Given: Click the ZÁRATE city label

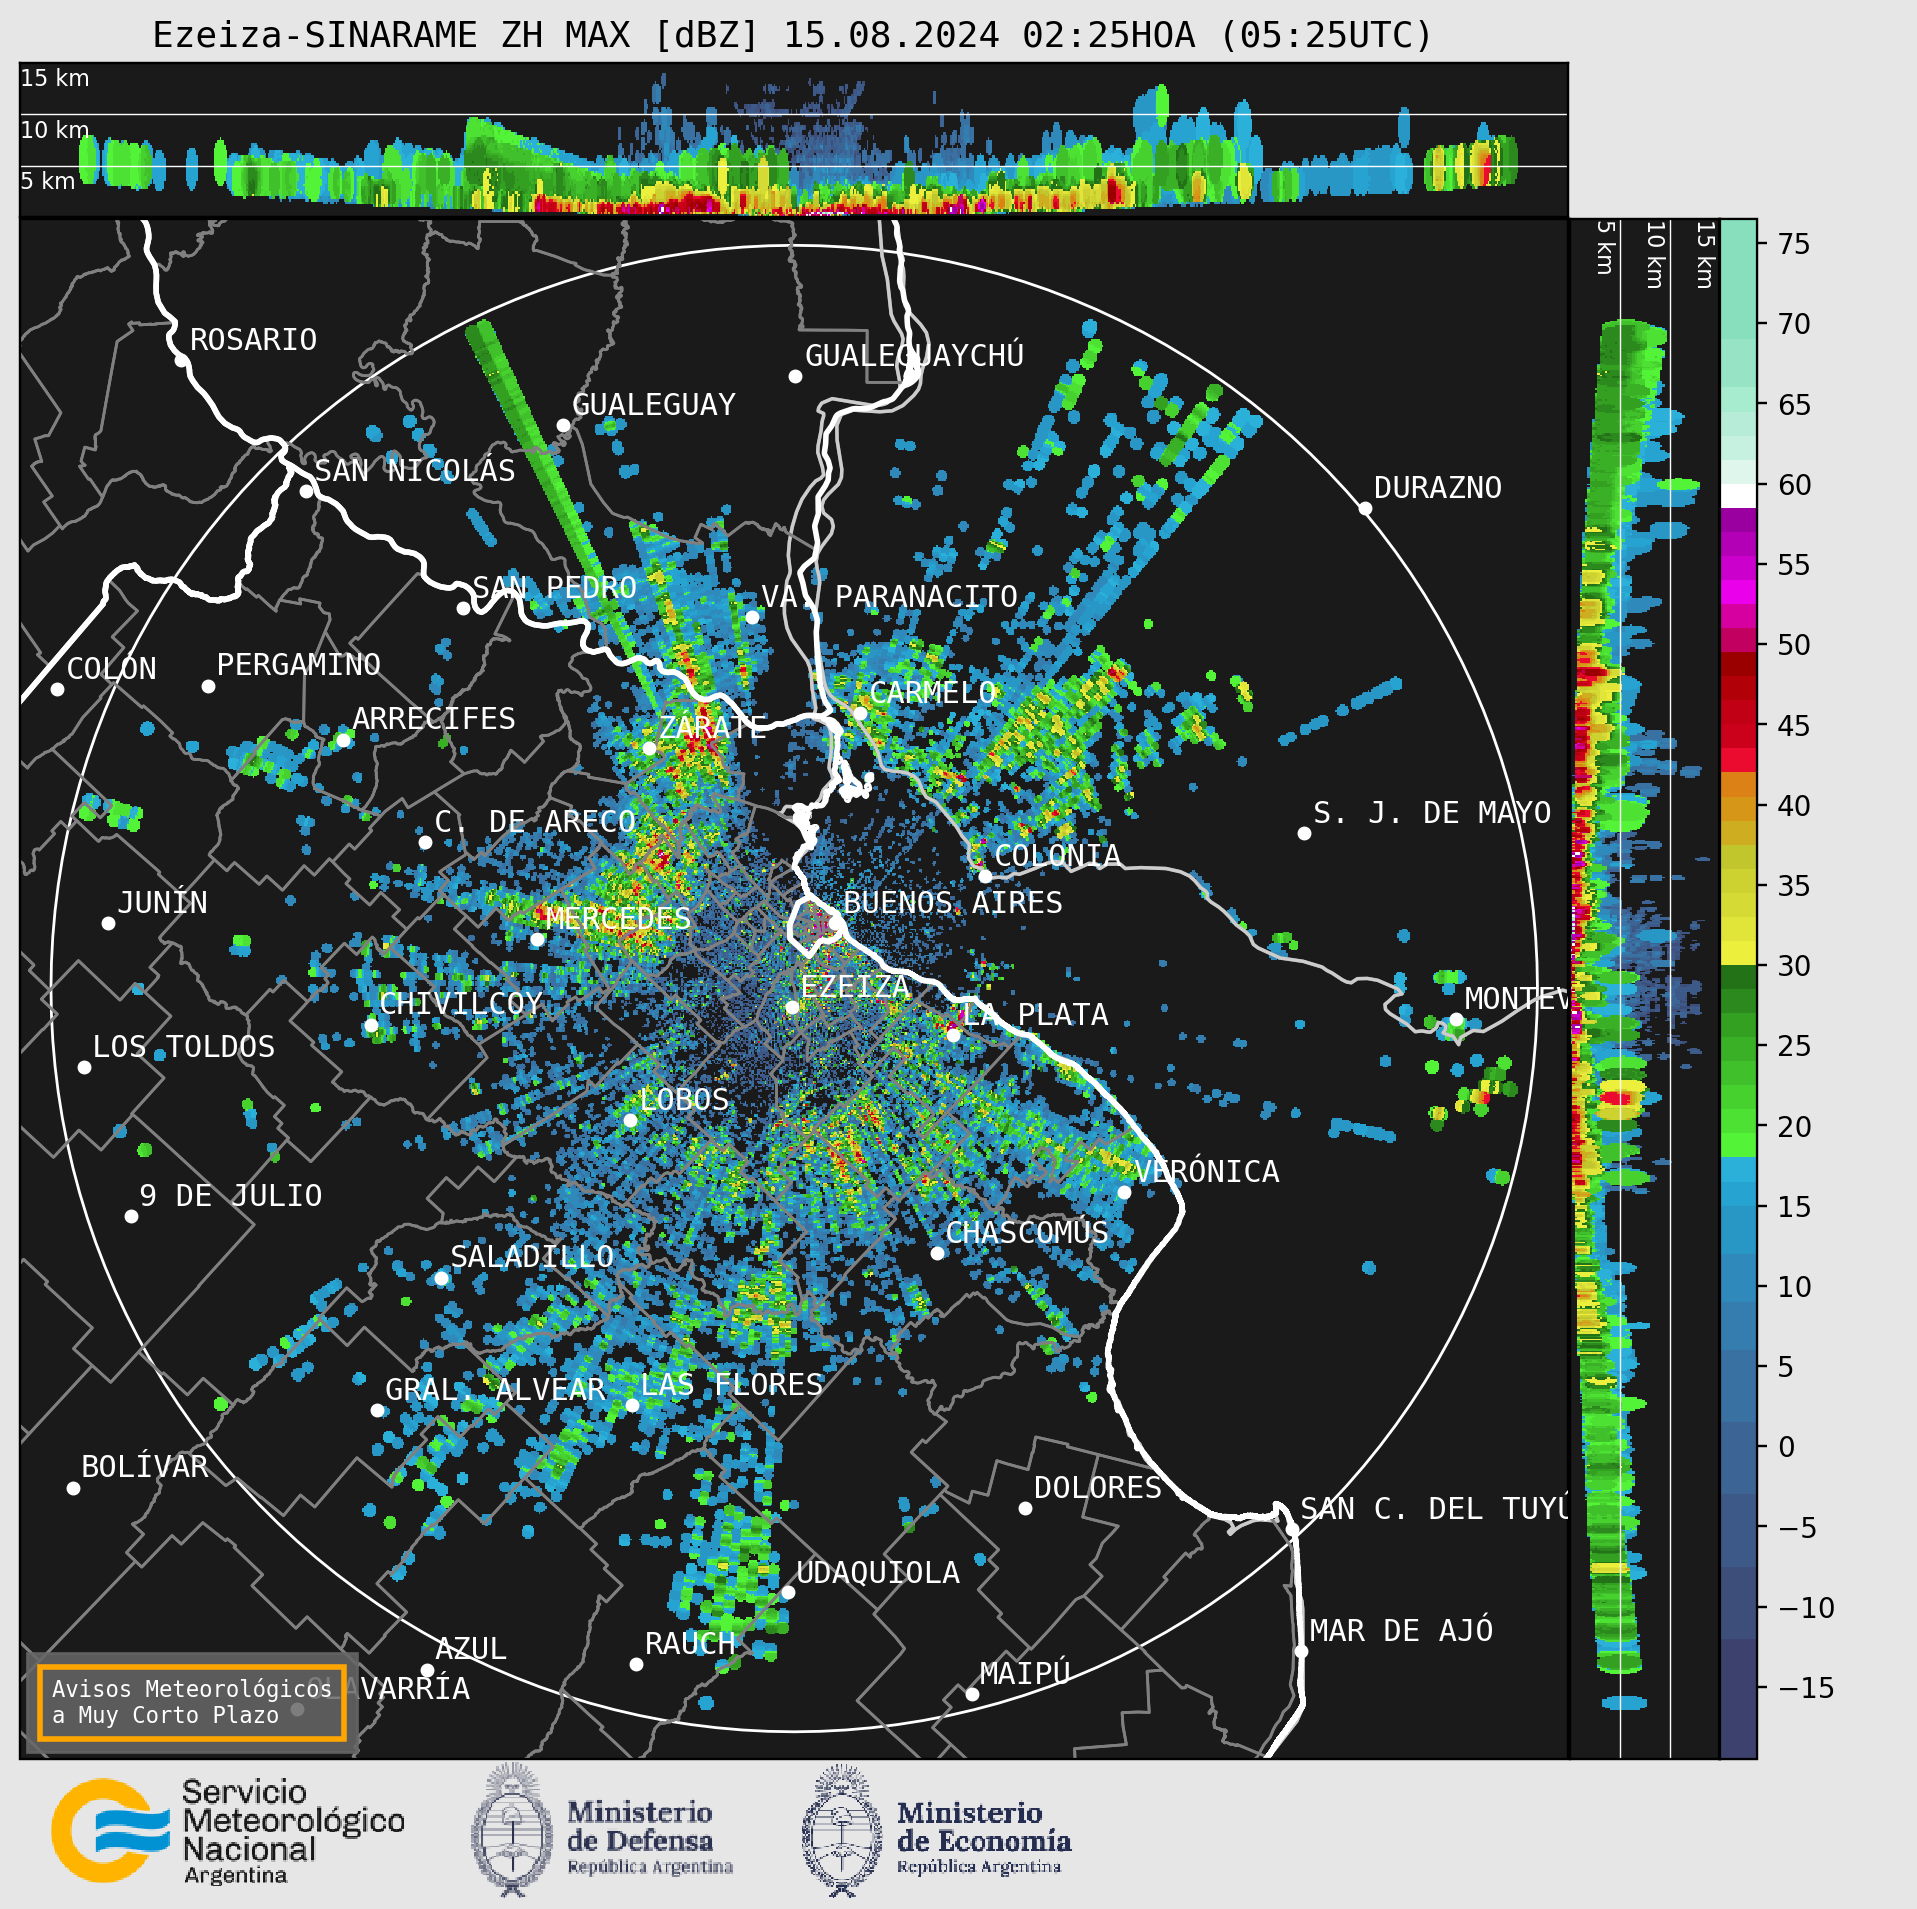Looking at the screenshot, I should (713, 727).
